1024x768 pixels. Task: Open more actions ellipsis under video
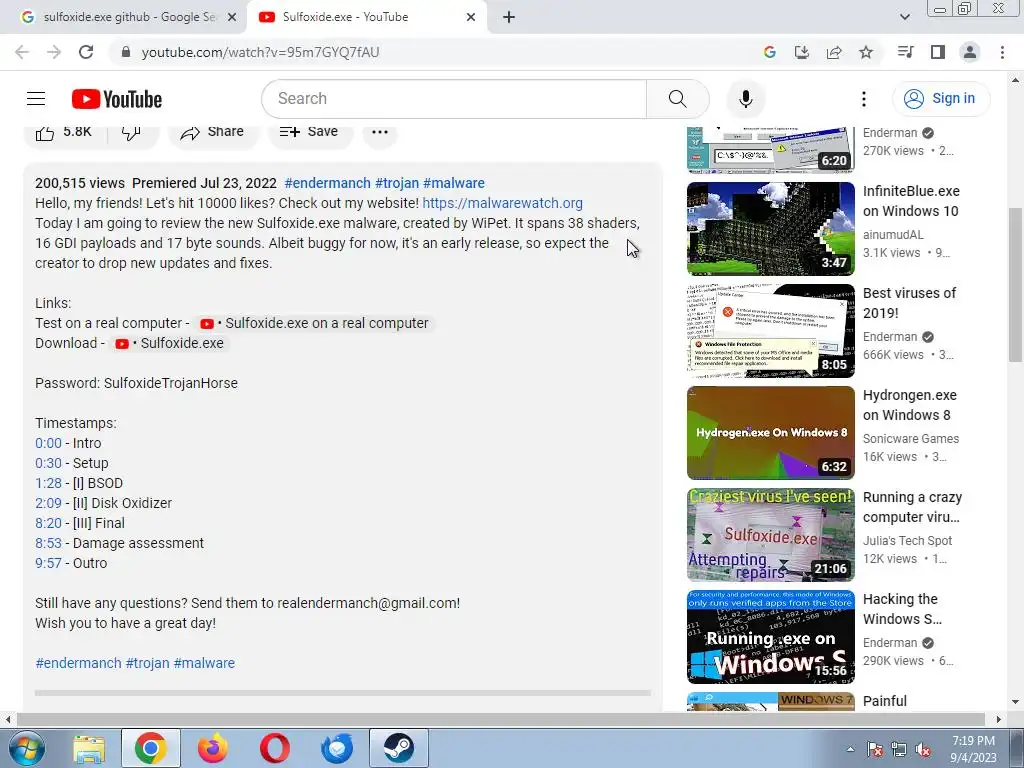point(379,132)
